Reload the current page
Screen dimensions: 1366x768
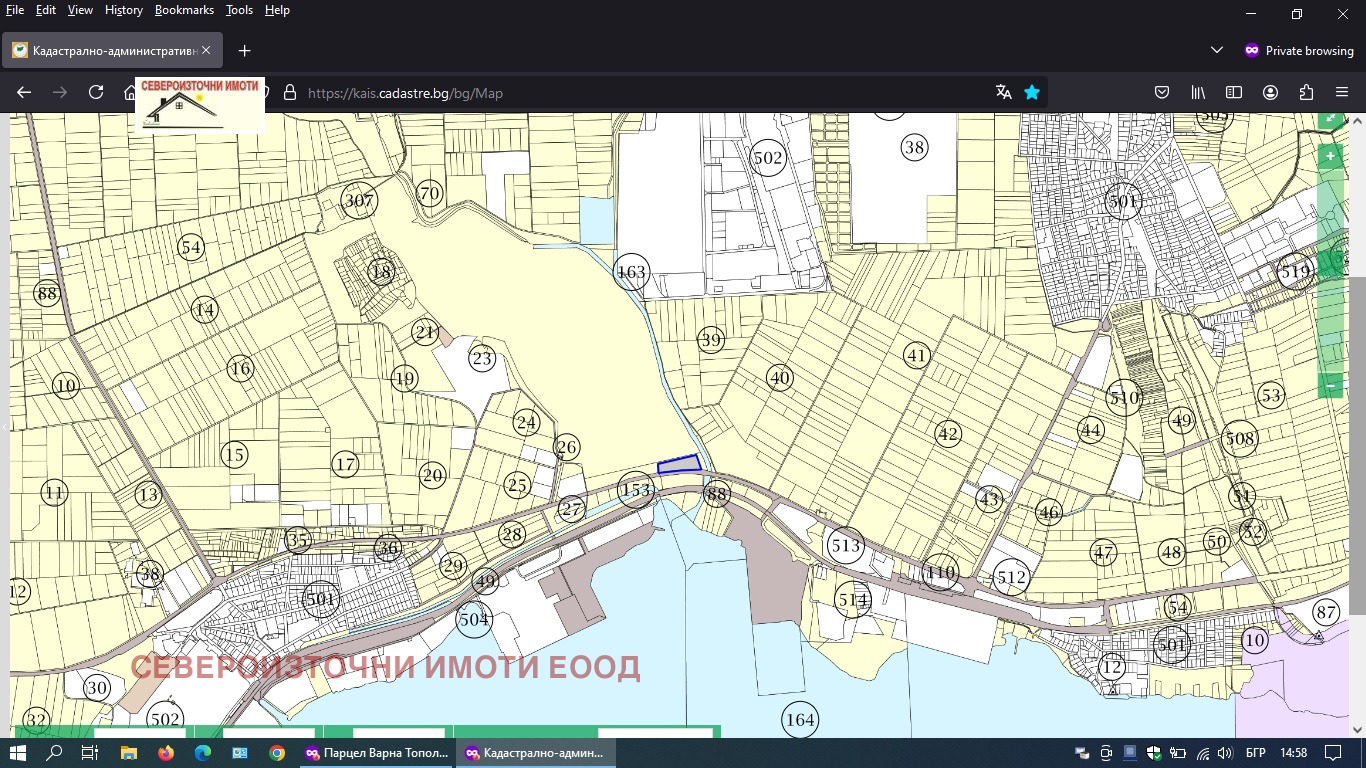(96, 92)
